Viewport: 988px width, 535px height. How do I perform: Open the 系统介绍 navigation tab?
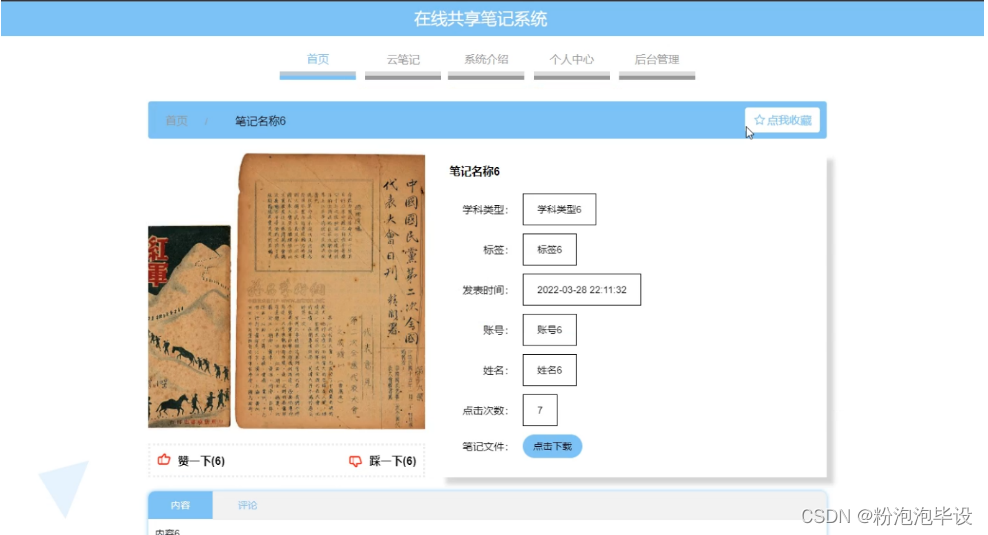(486, 59)
